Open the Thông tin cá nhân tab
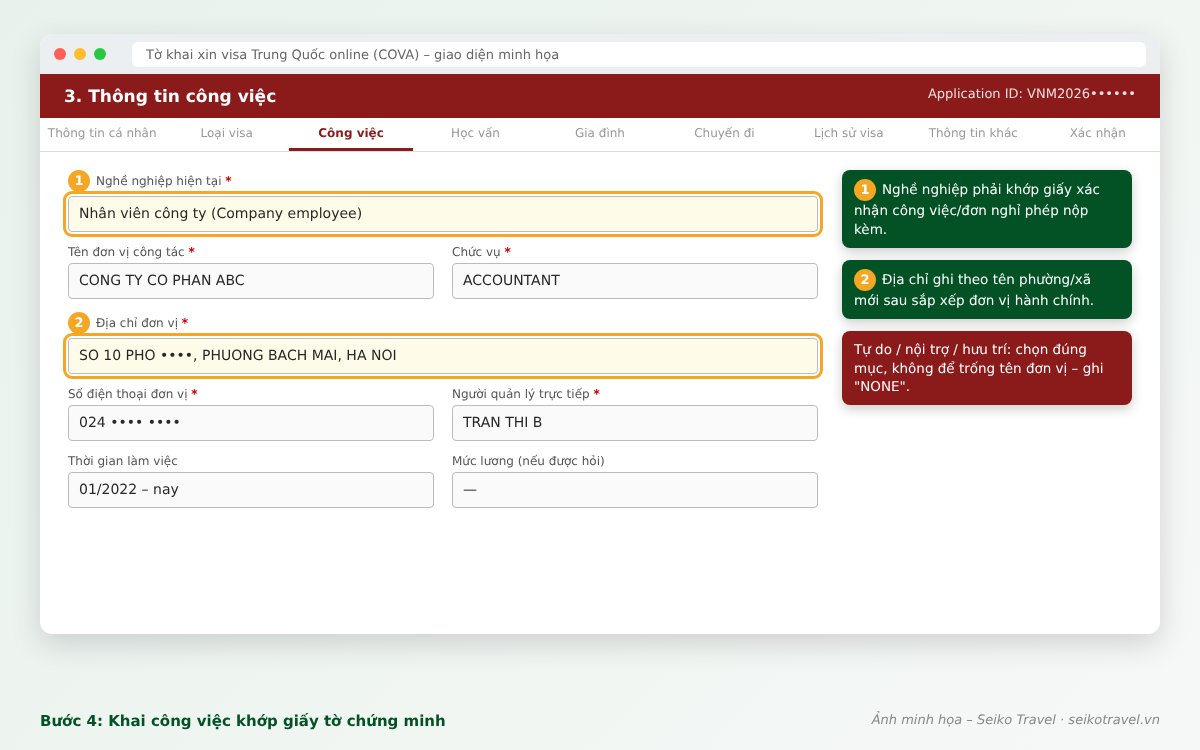 [x=102, y=133]
